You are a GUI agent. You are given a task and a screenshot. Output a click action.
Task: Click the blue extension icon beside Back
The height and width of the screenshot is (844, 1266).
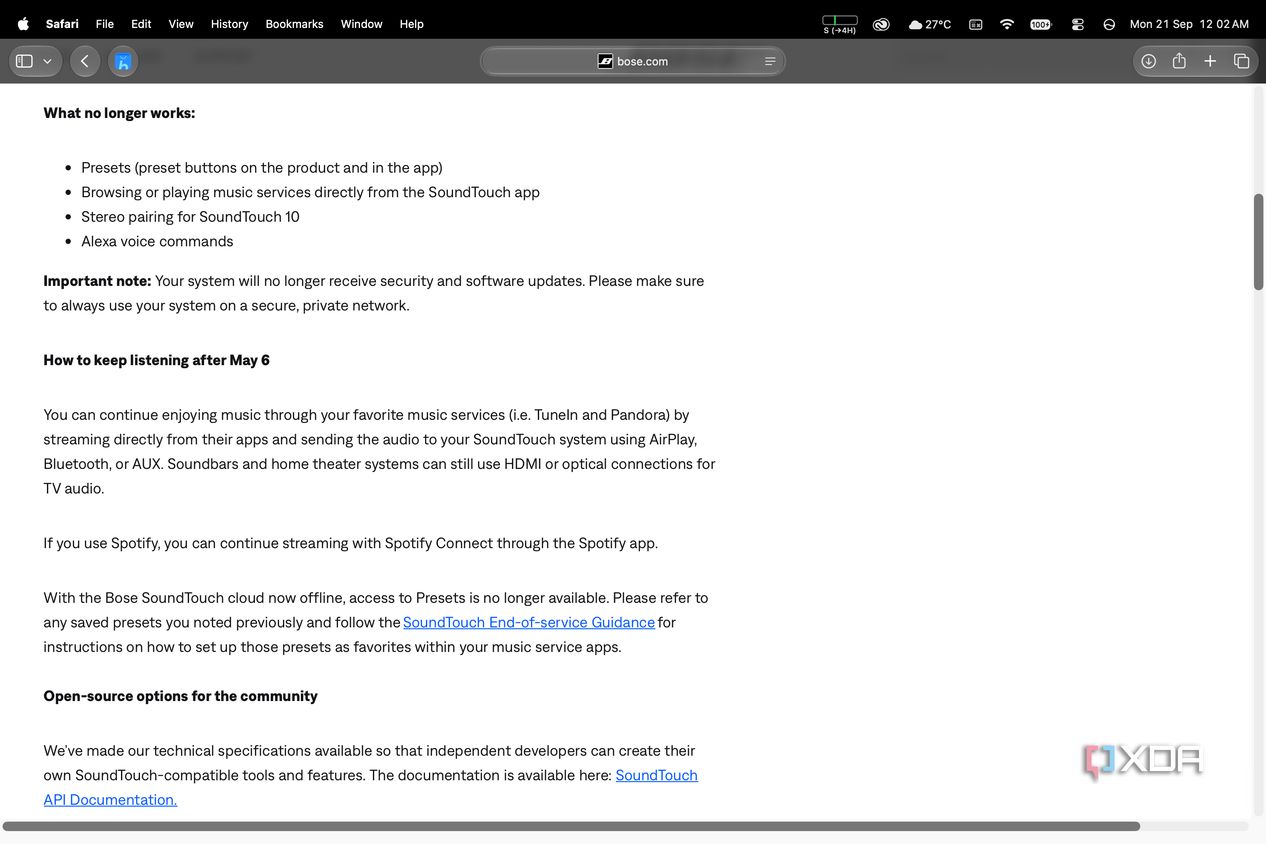123,61
